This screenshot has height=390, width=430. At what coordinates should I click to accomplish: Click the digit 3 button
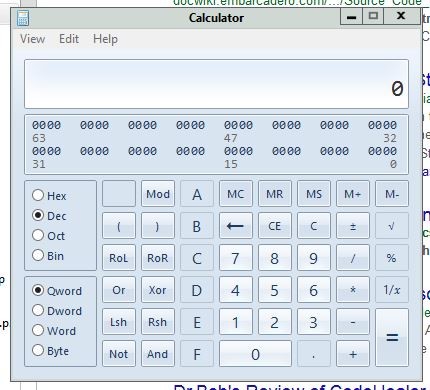(x=314, y=322)
